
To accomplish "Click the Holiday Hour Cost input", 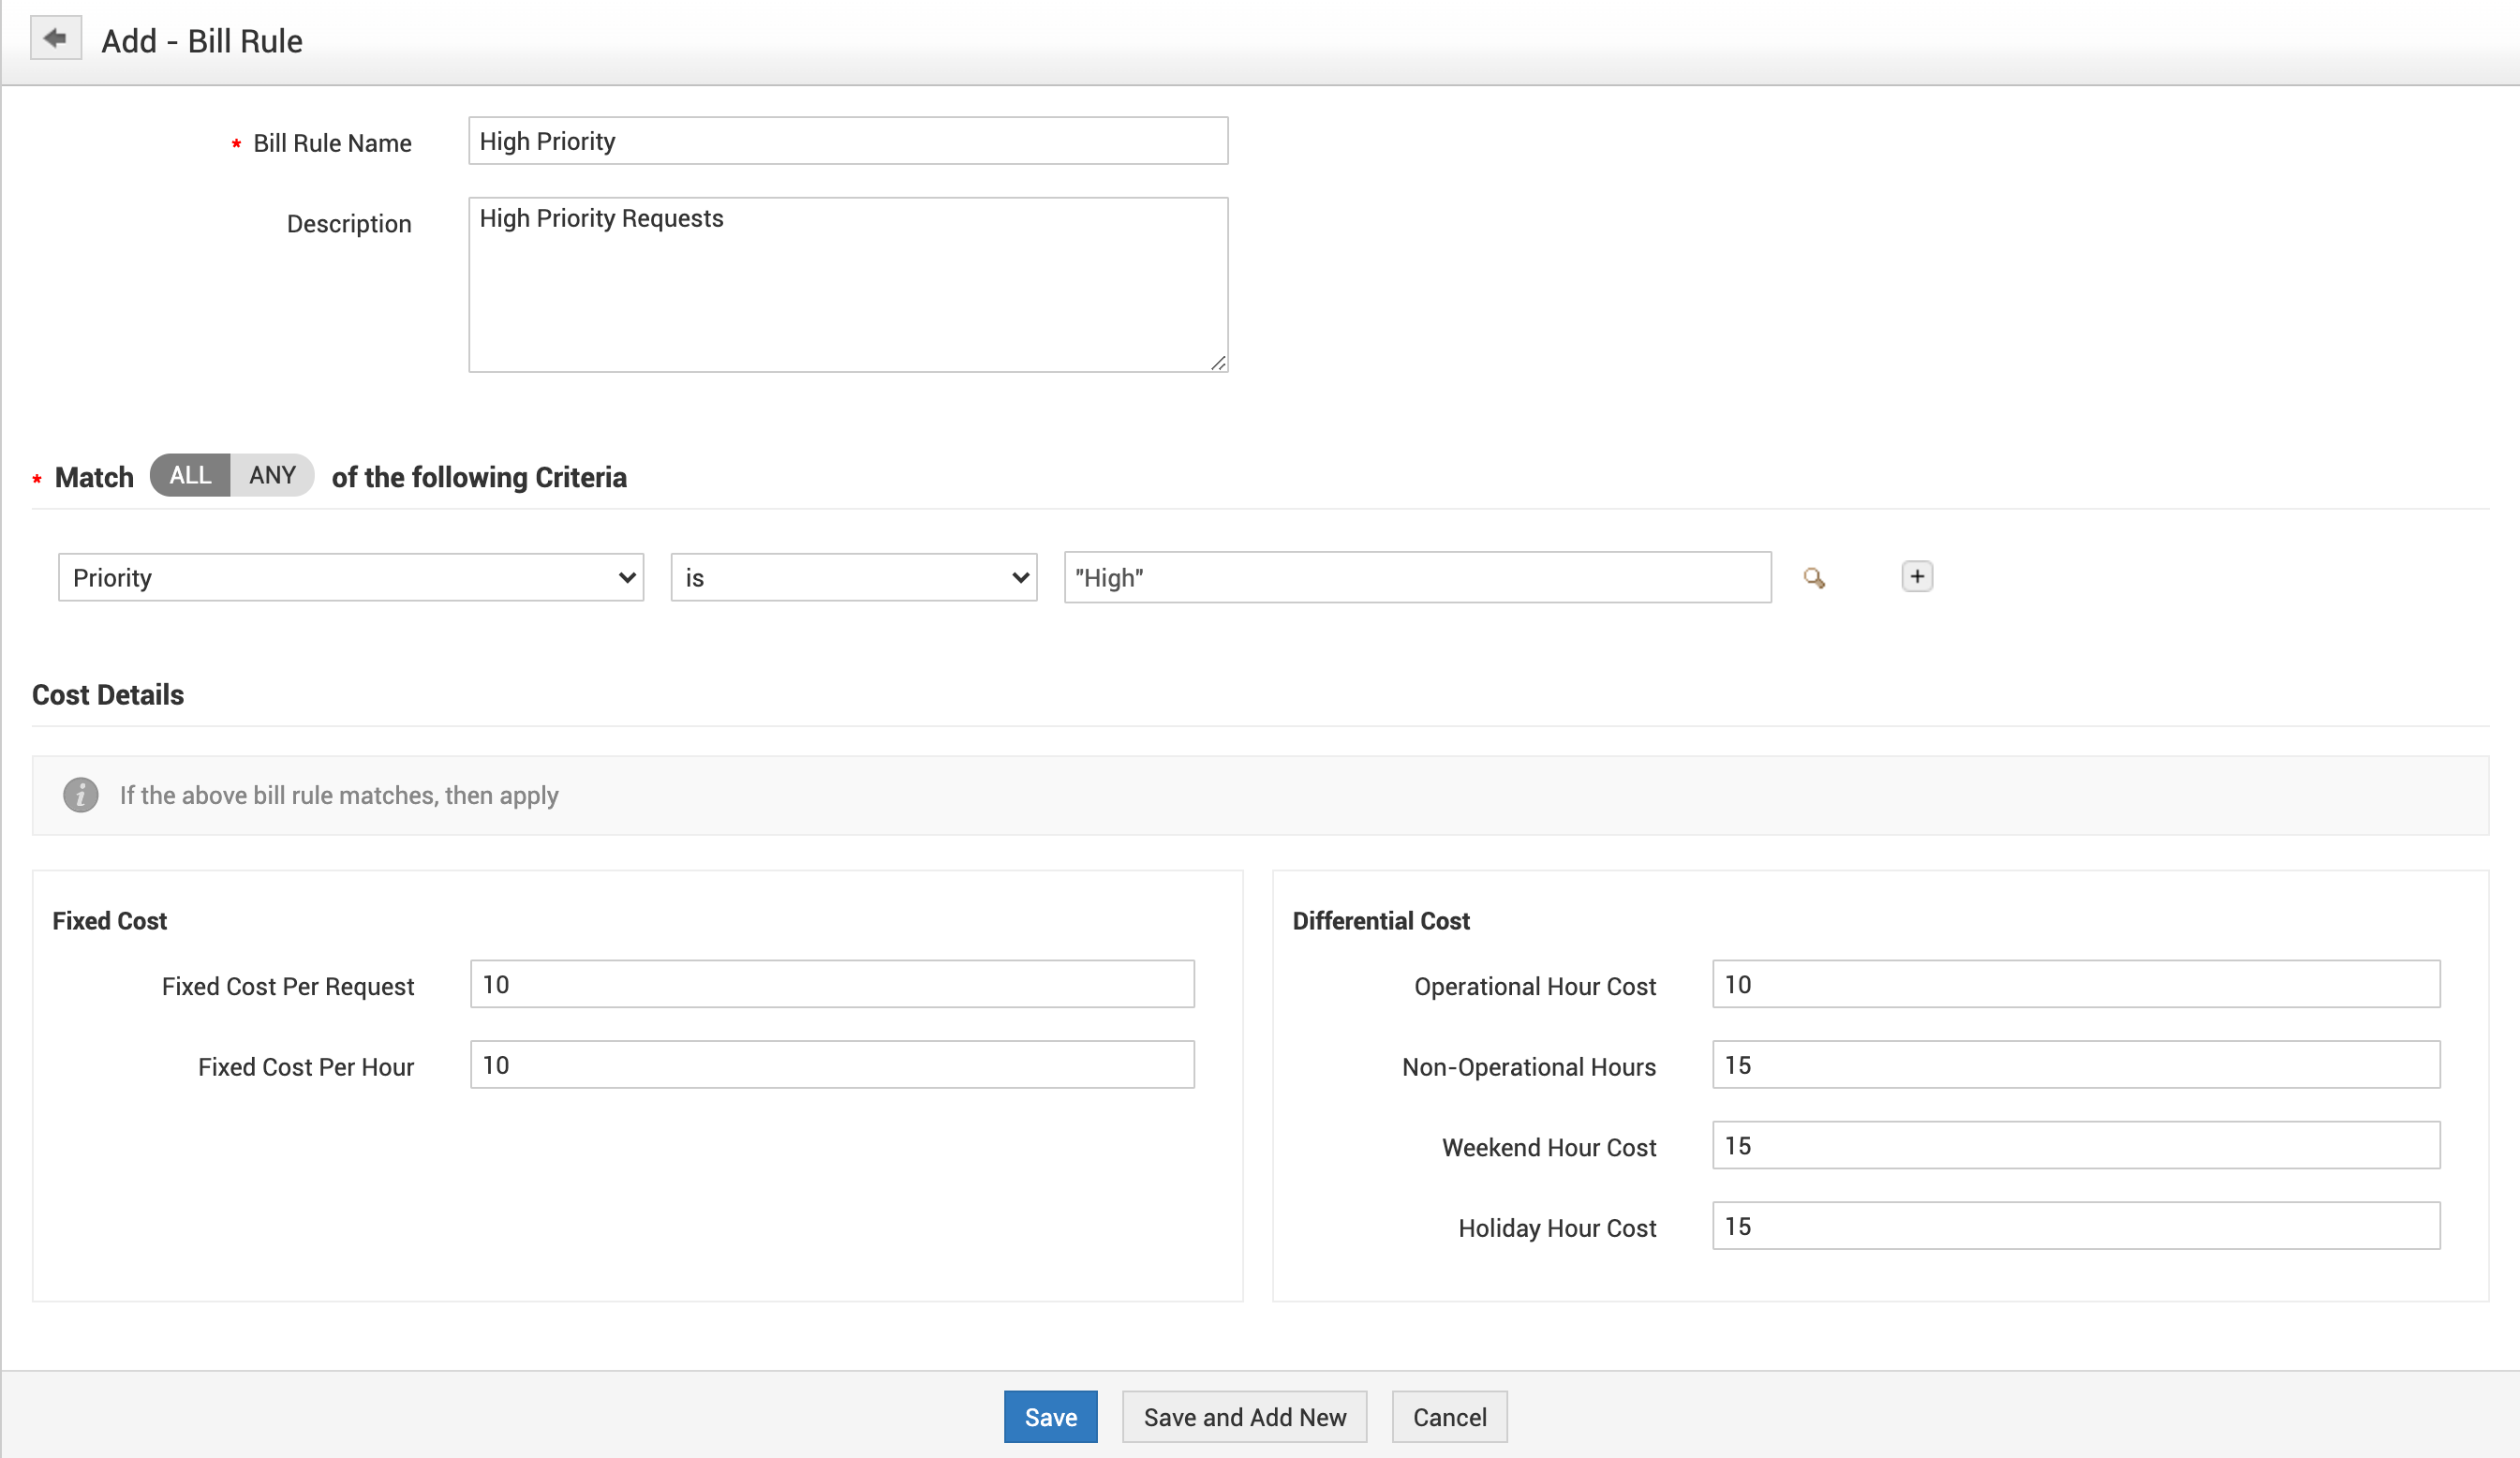I will [2075, 1226].
